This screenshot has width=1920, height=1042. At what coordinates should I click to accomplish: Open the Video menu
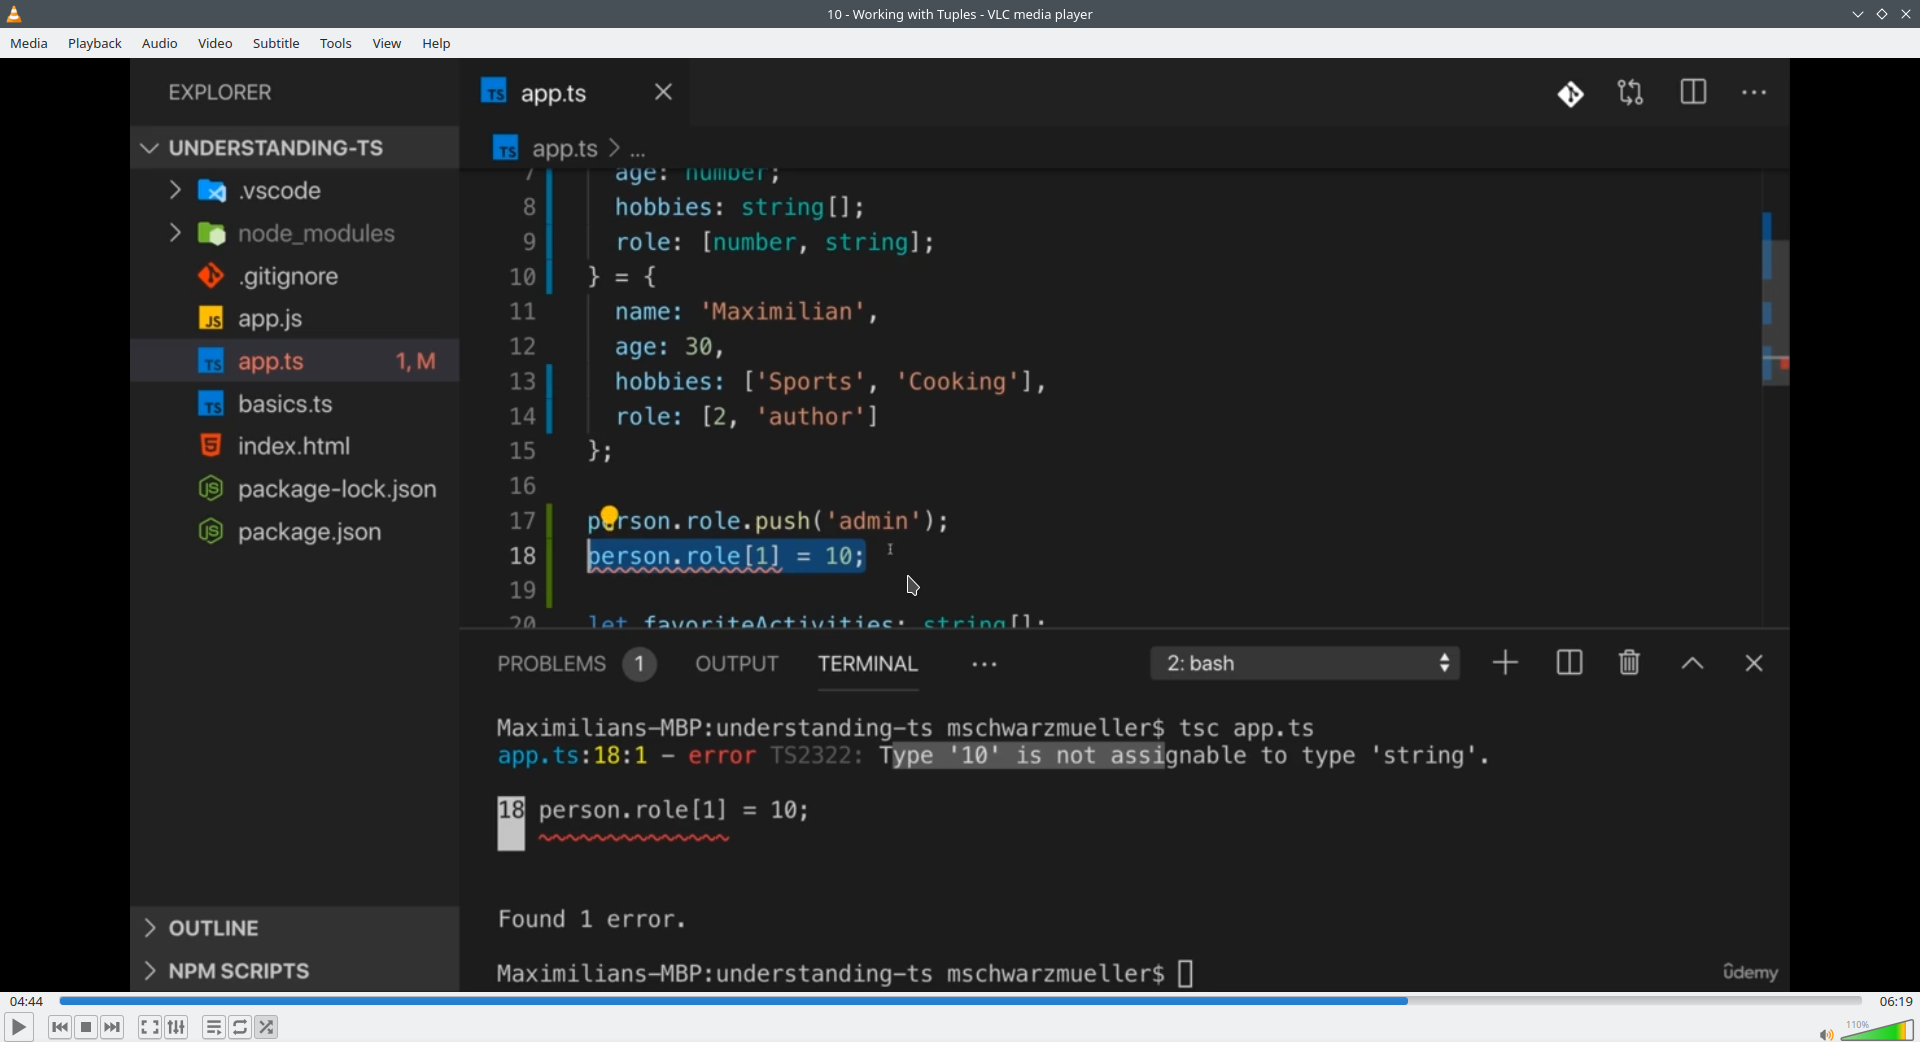(x=215, y=44)
